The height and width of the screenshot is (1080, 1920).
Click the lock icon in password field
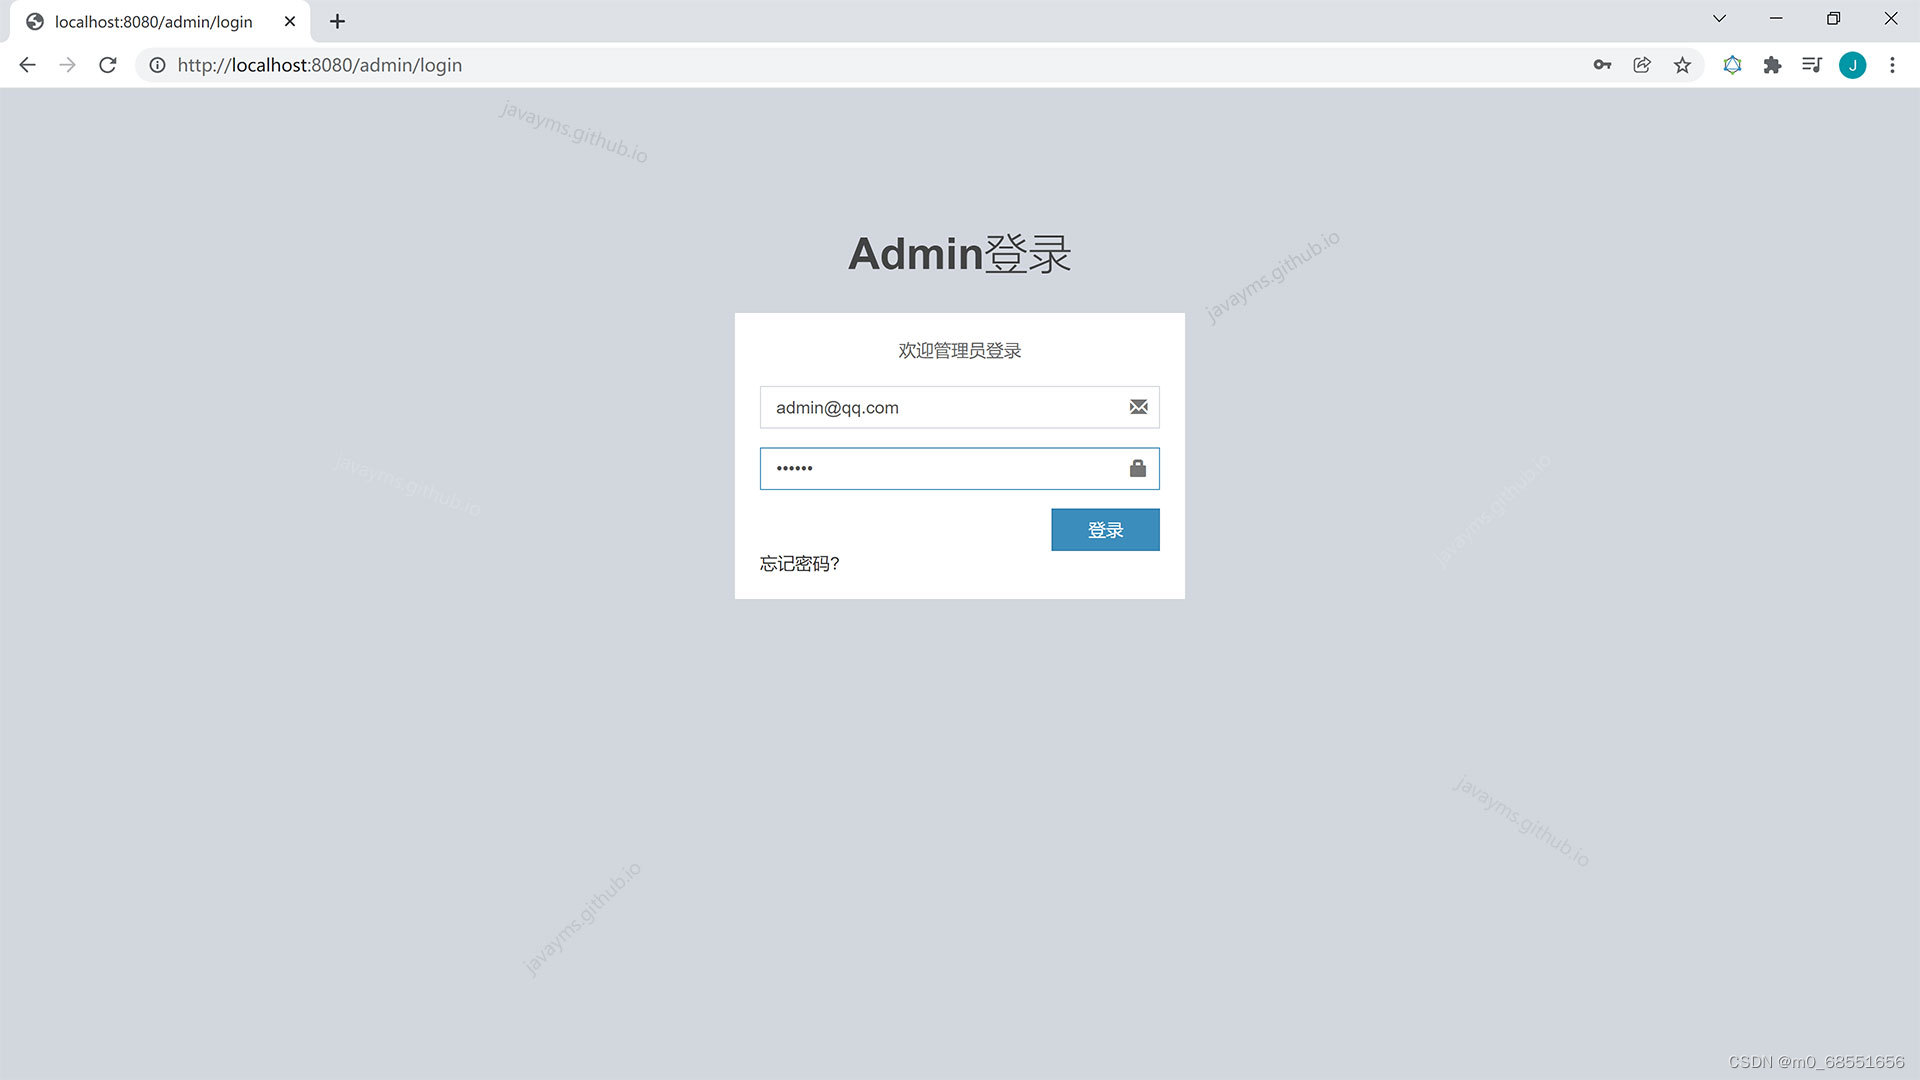[x=1138, y=468]
